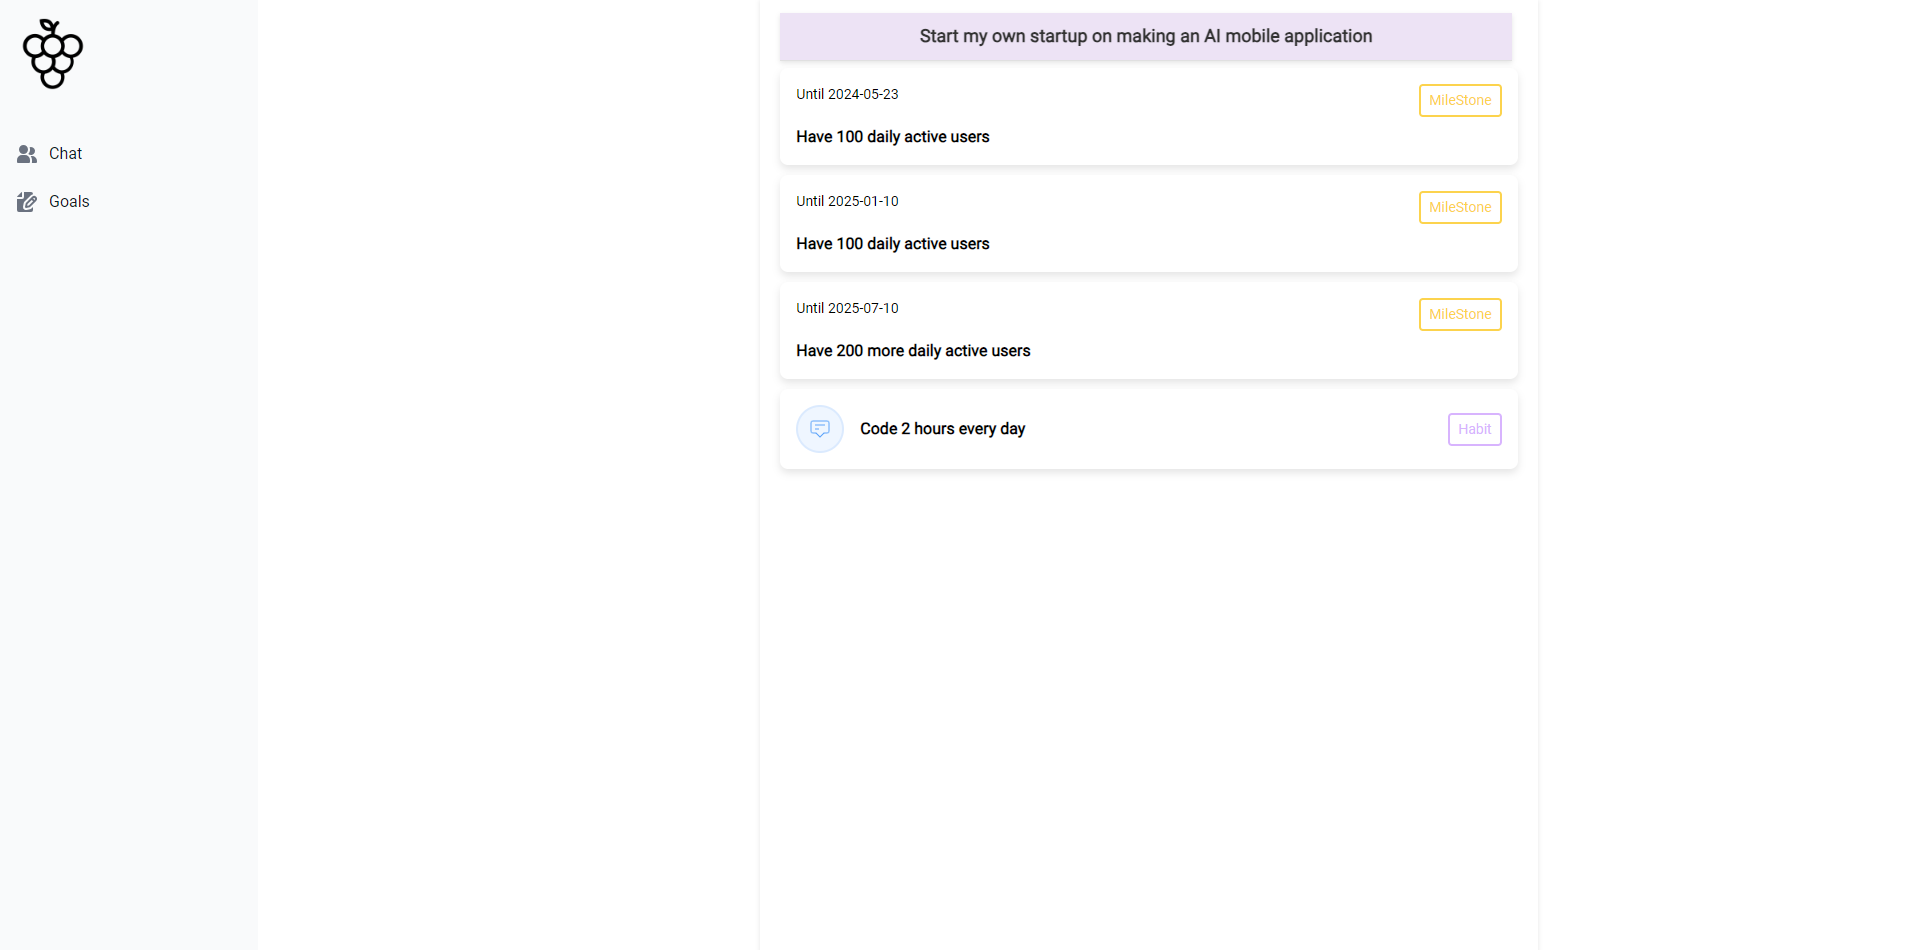Click MileStone tag for 2025-01-10 goal
Image resolution: width=1917 pixels, height=950 pixels.
click(1460, 207)
